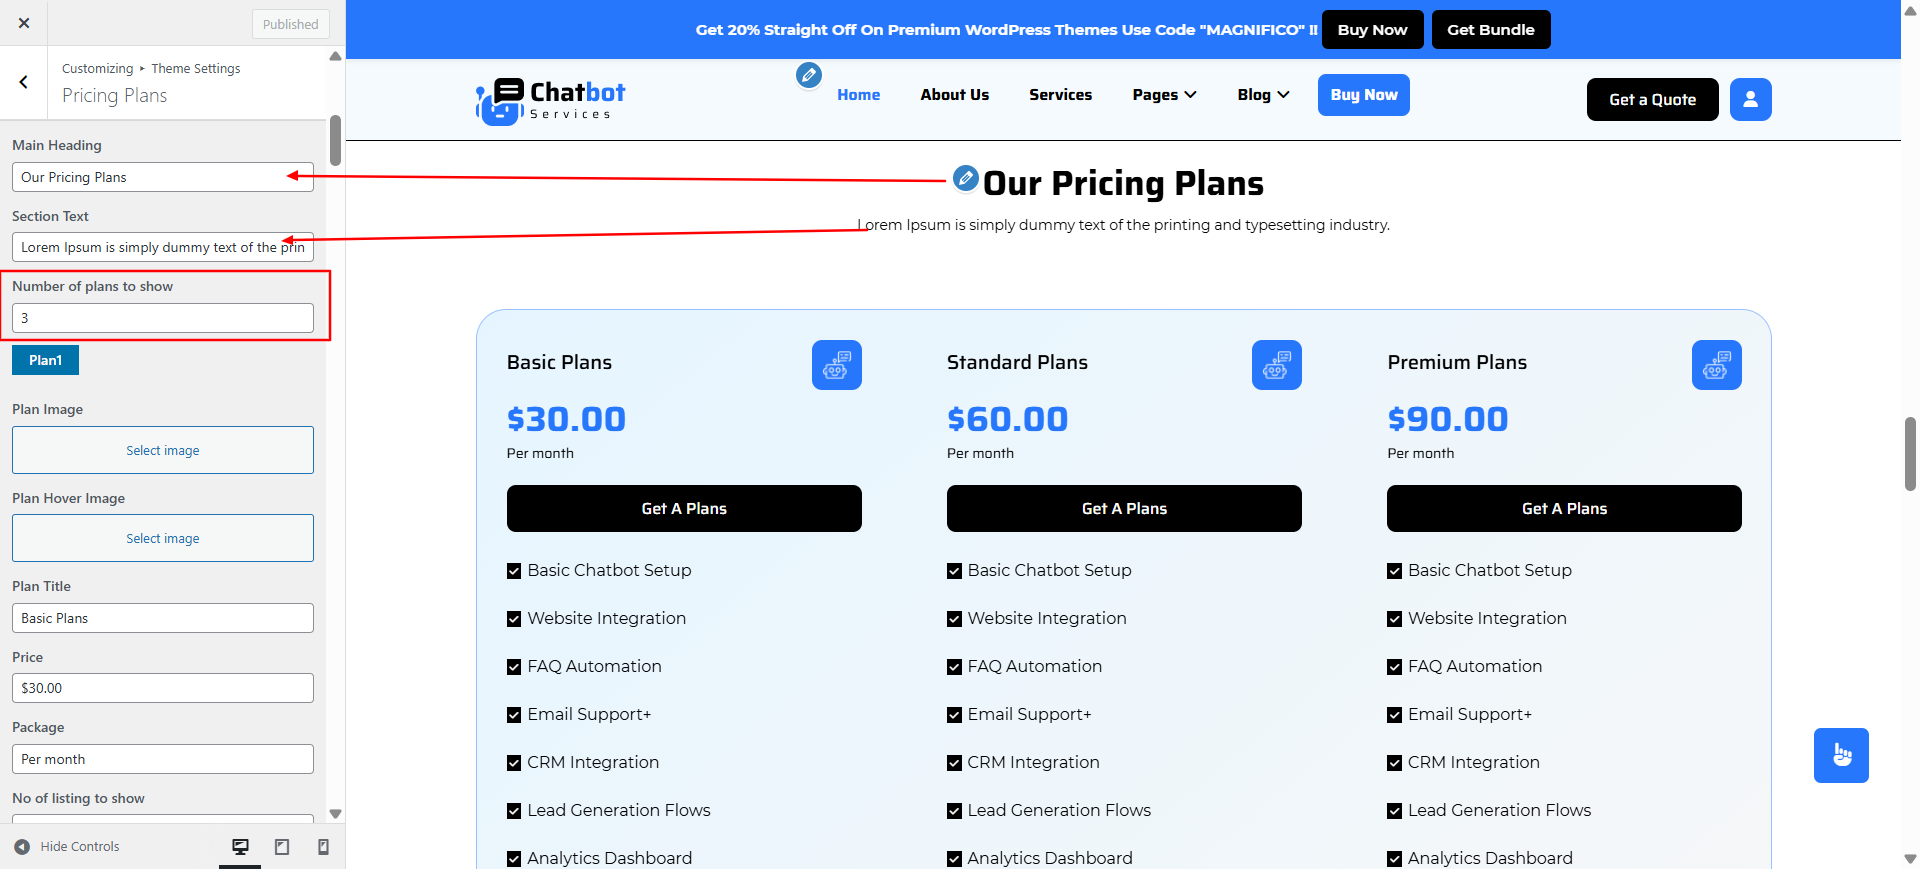Open the About Us menu item
Image resolution: width=1920 pixels, height=869 pixels.
(x=954, y=95)
